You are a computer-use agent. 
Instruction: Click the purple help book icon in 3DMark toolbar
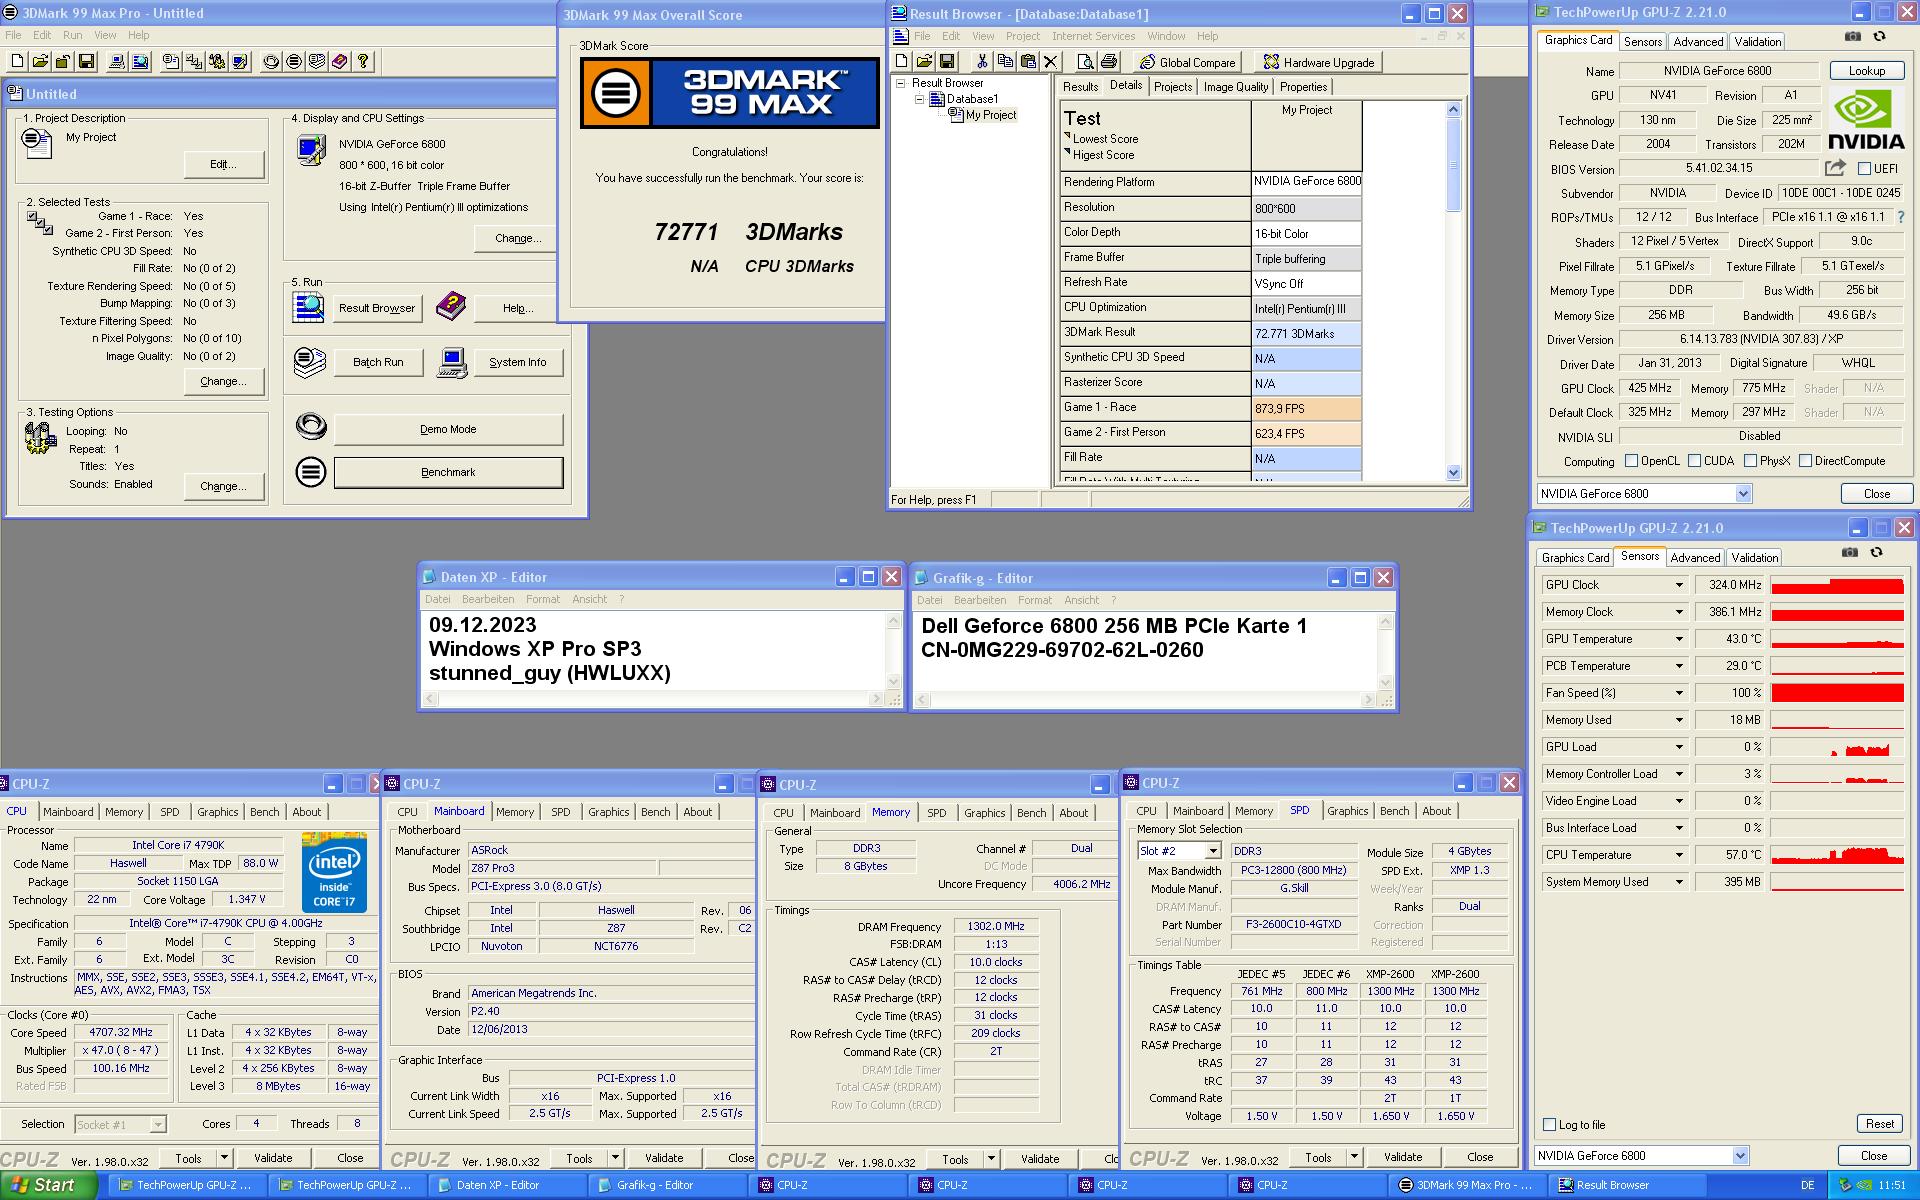pyautogui.click(x=340, y=62)
